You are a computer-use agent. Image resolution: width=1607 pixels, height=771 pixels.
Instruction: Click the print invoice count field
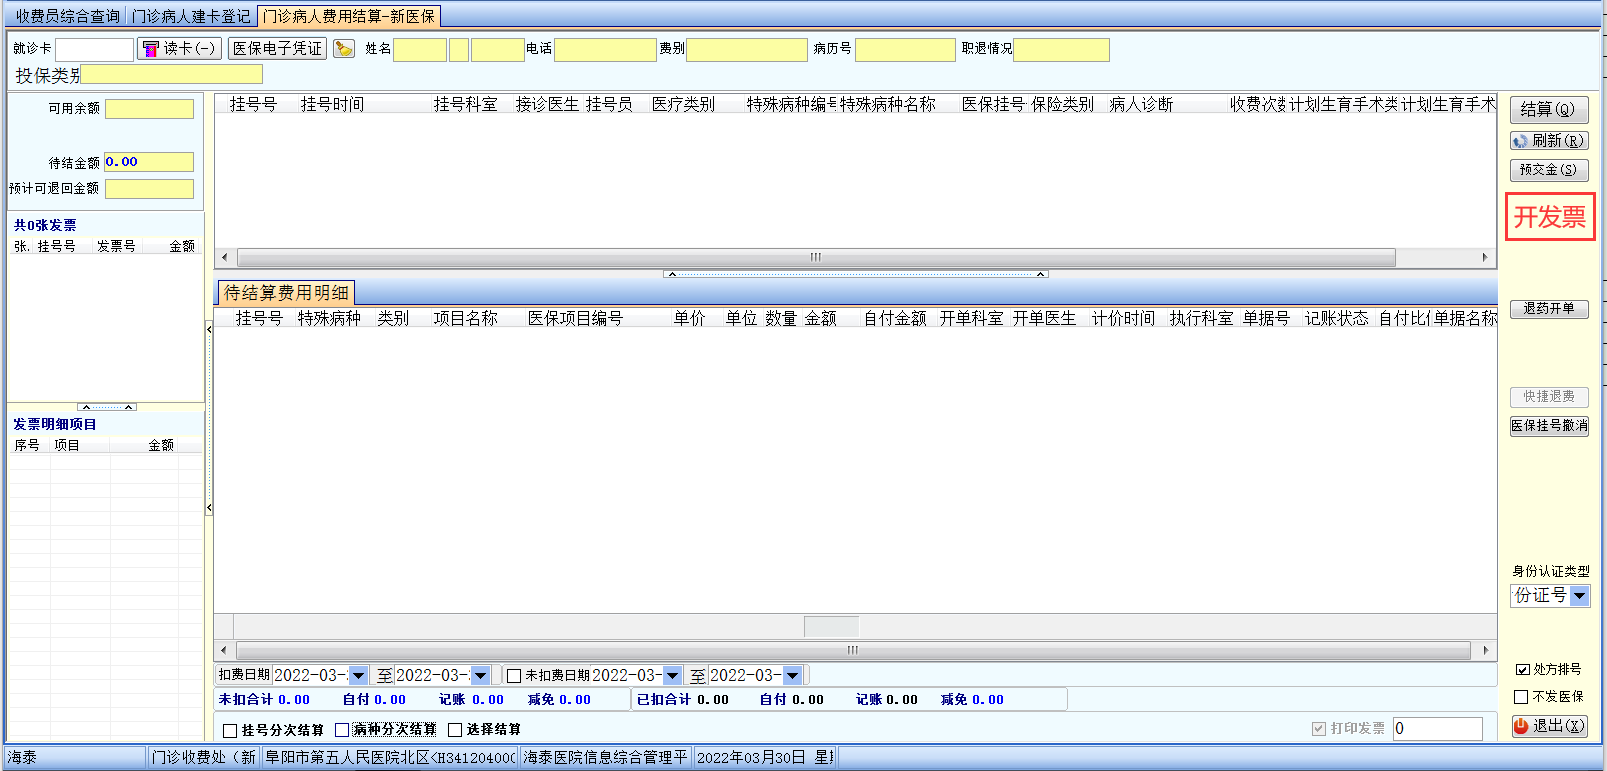pos(1437,729)
